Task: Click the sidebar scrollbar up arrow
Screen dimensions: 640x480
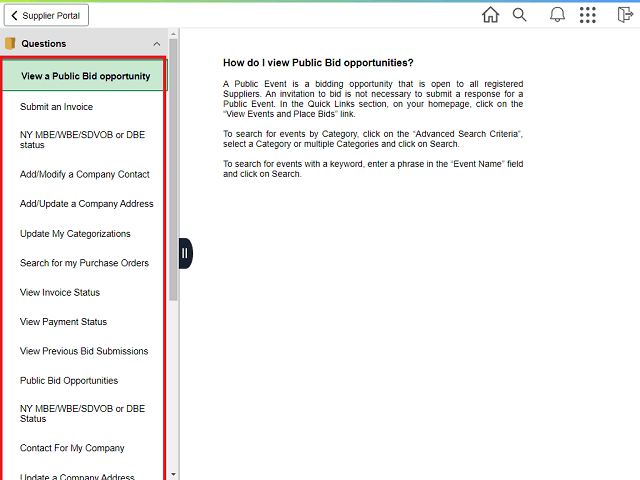Action: click(x=173, y=34)
